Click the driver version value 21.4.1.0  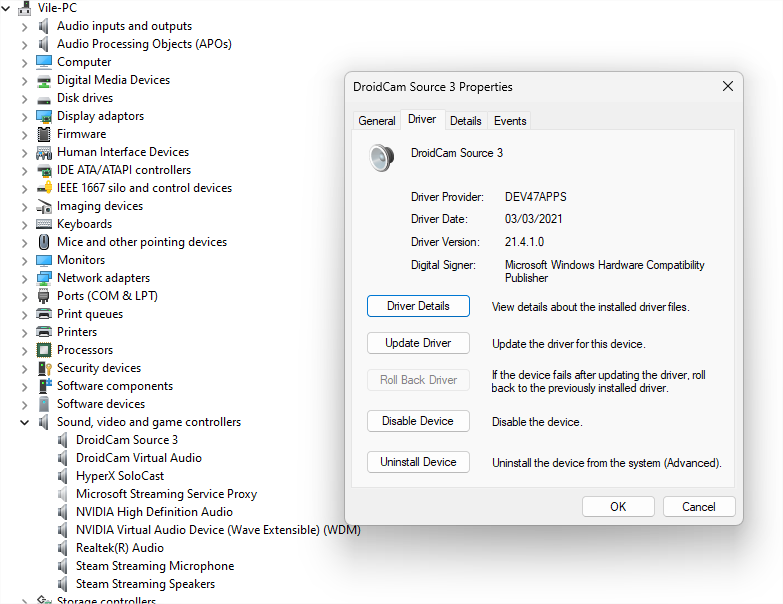tap(524, 242)
